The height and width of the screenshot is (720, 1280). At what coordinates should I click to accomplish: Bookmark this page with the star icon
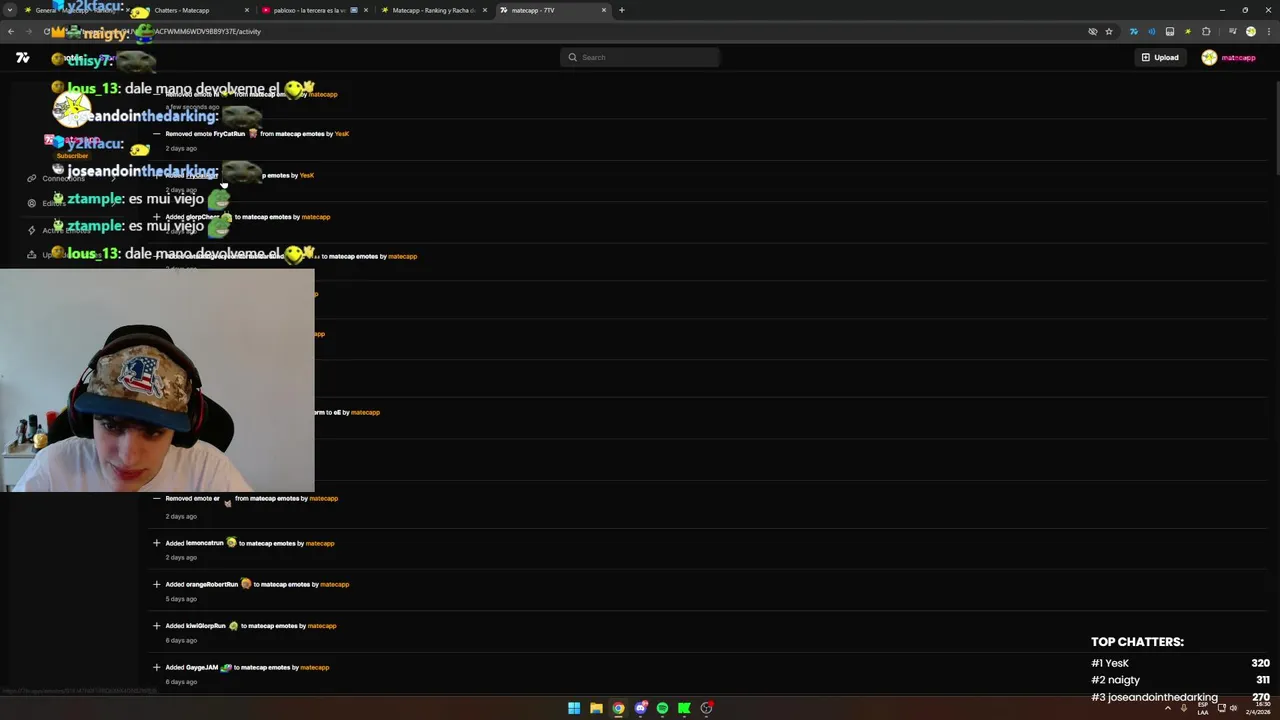[1109, 31]
